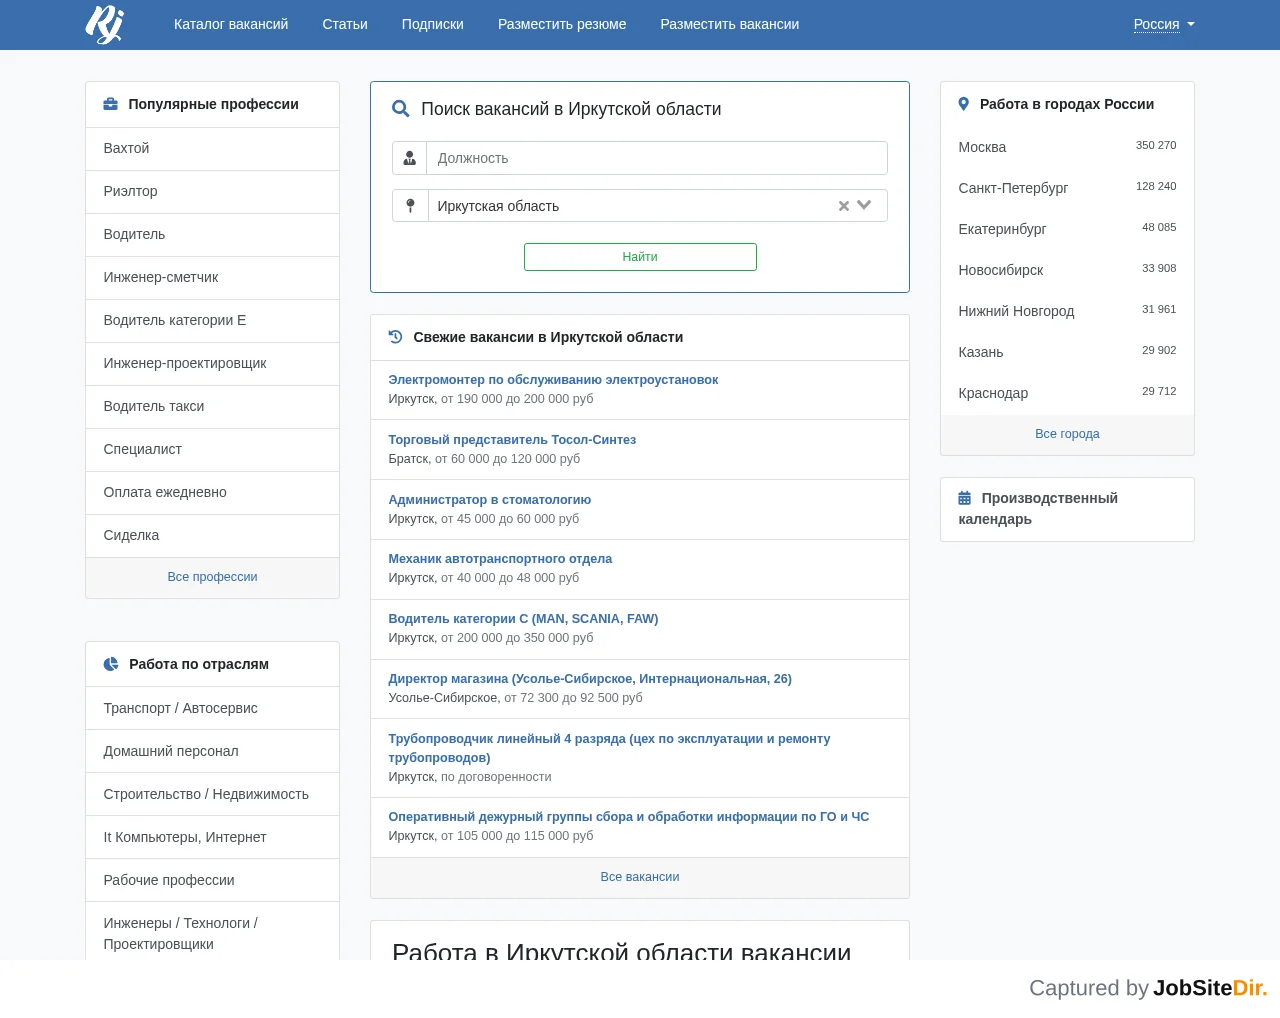Click the pie chart icon beside Работа по отраслям
Screen dimensions: 1280x1018
[111, 664]
